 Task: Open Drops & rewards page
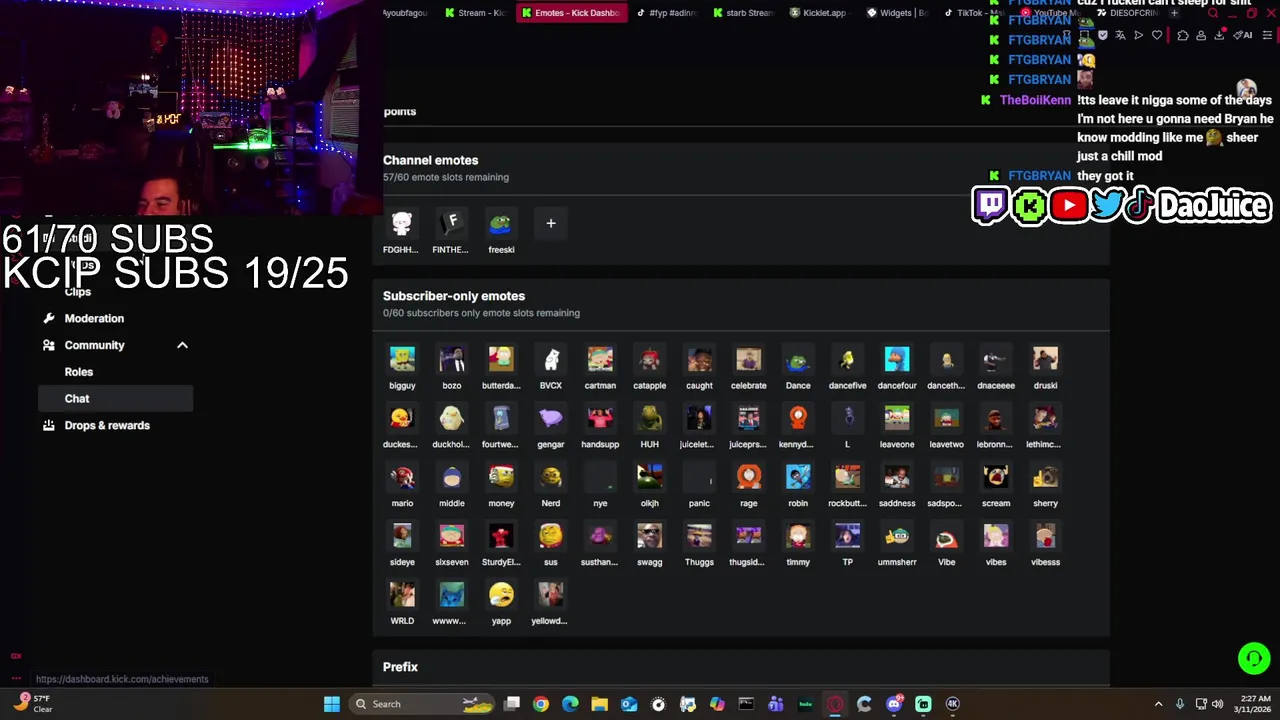(x=107, y=425)
